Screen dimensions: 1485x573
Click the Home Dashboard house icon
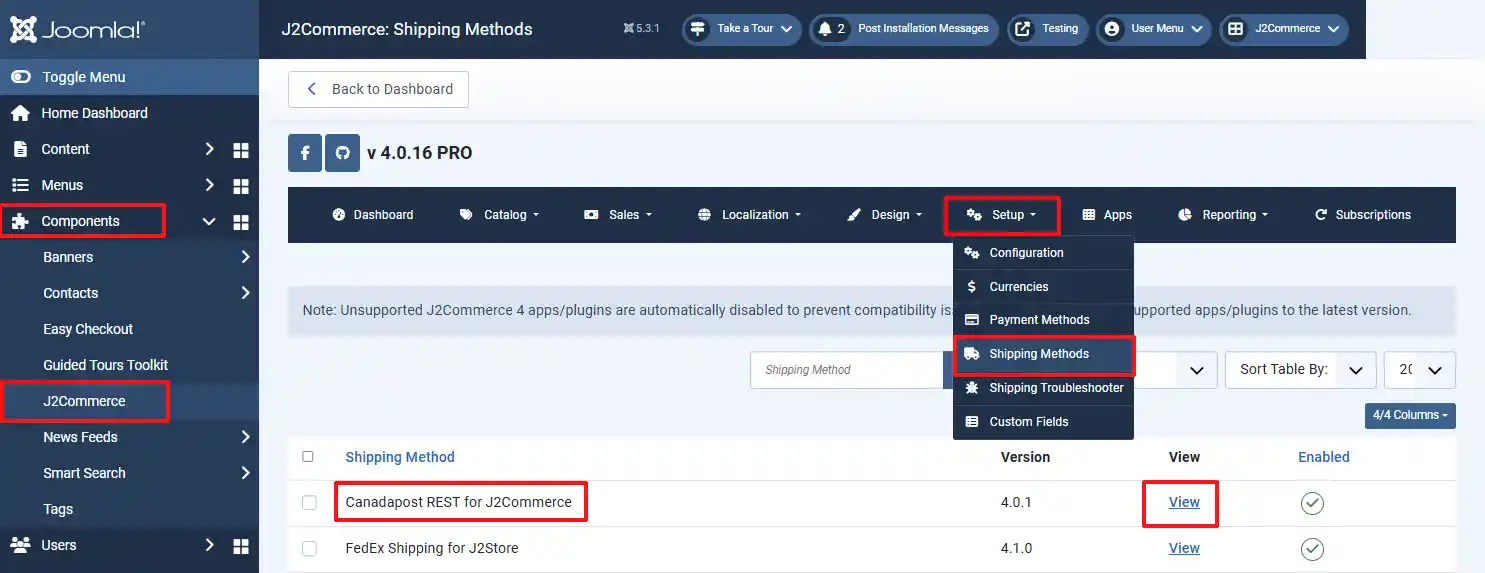20,113
